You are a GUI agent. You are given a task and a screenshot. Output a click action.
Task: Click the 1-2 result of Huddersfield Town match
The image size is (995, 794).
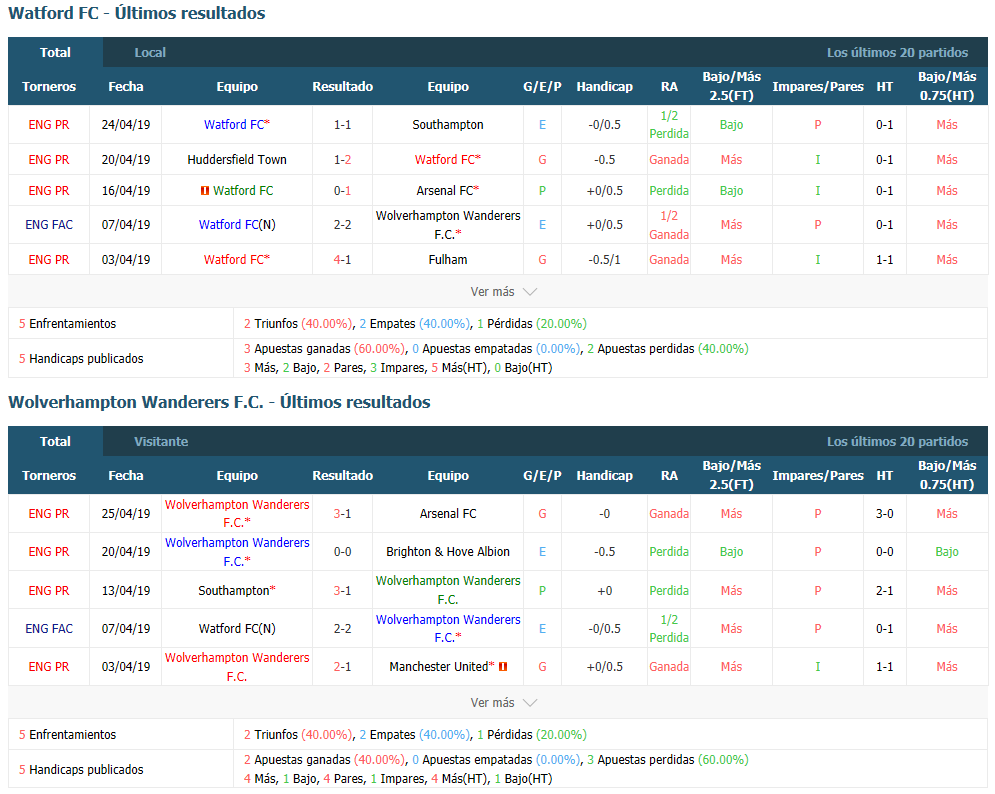pyautogui.click(x=343, y=160)
